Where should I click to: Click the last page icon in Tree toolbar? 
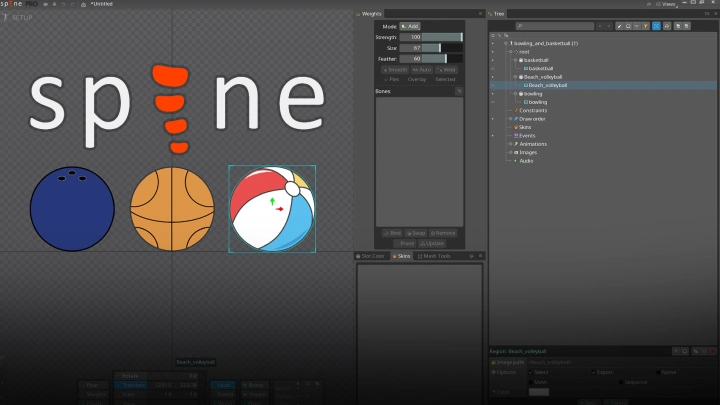(x=686, y=26)
